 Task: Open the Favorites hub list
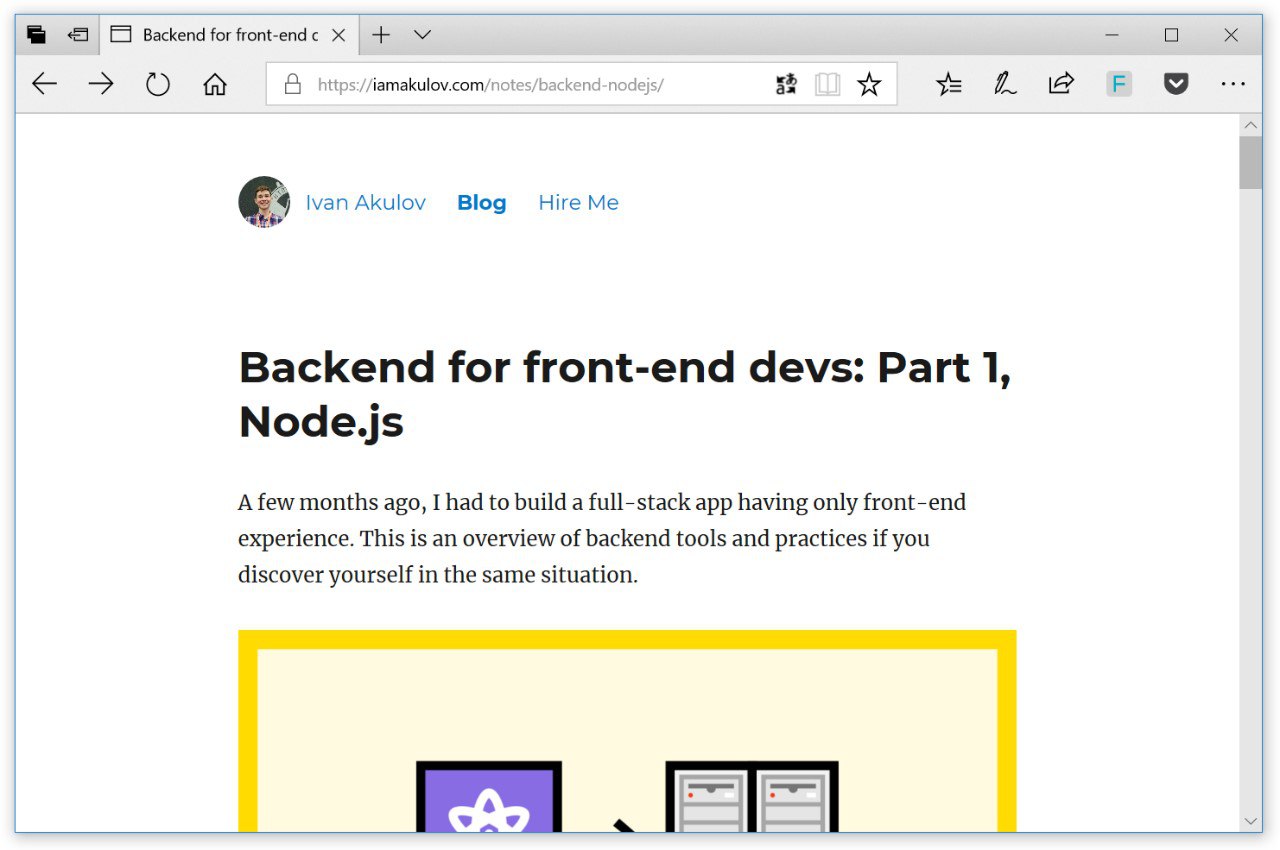tap(949, 85)
